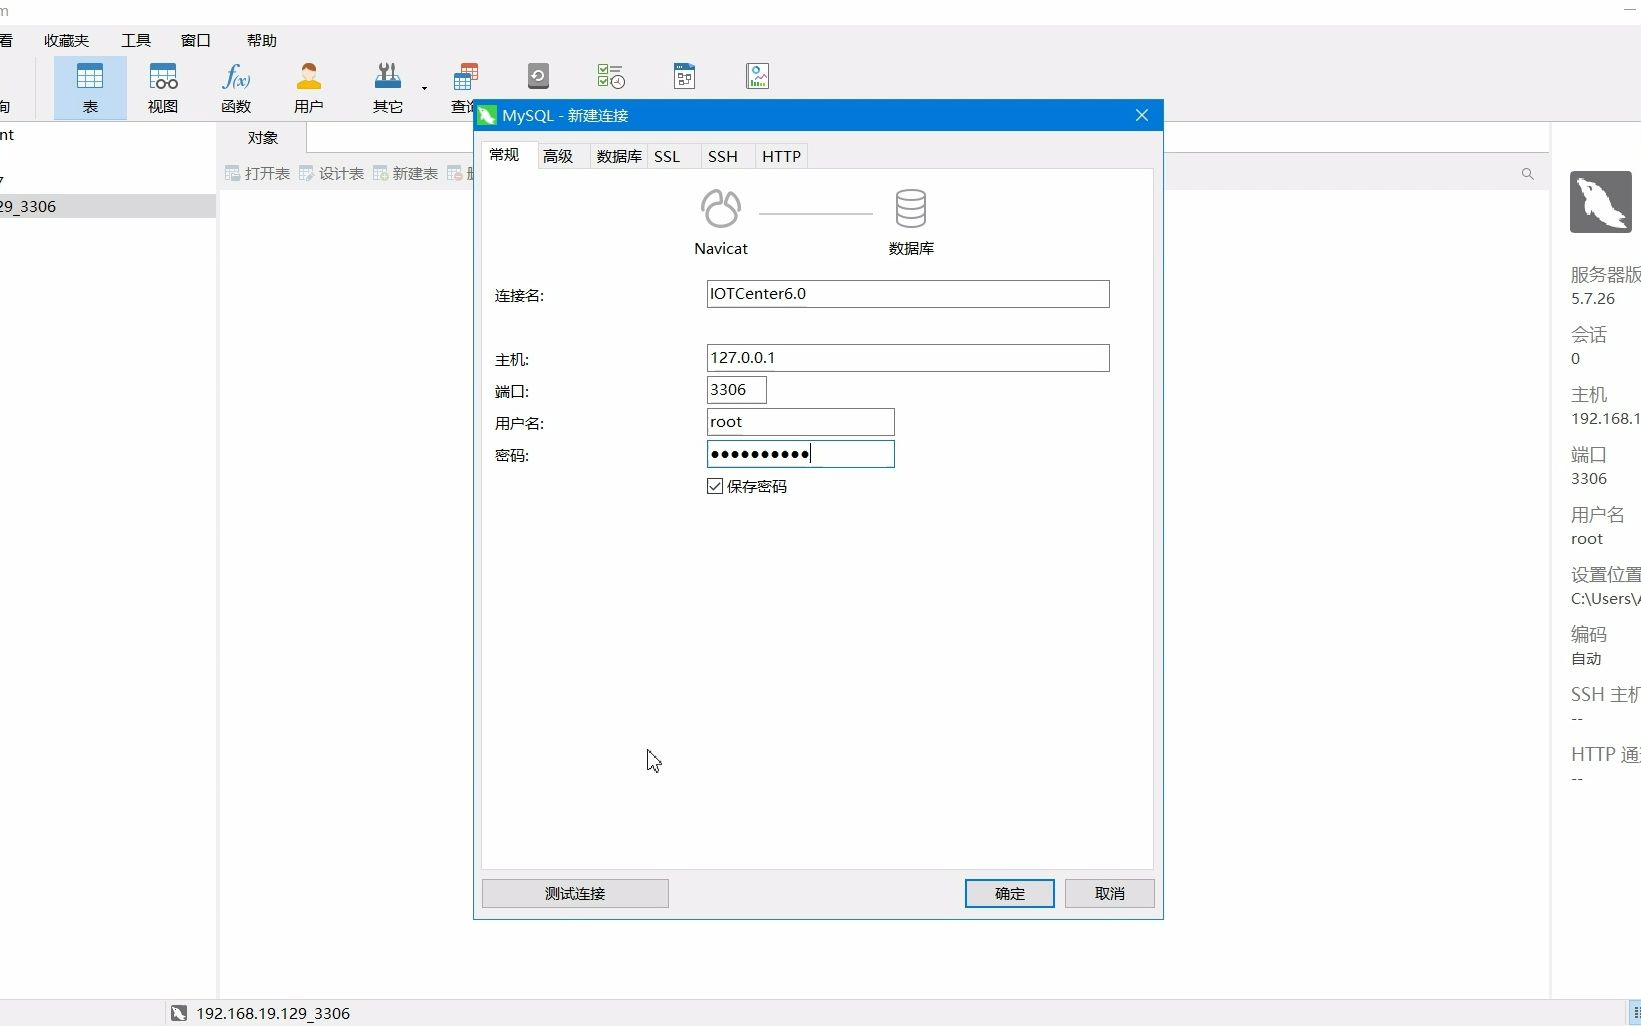
Task: Click the automation schedule toolbar icon
Action: (611, 76)
